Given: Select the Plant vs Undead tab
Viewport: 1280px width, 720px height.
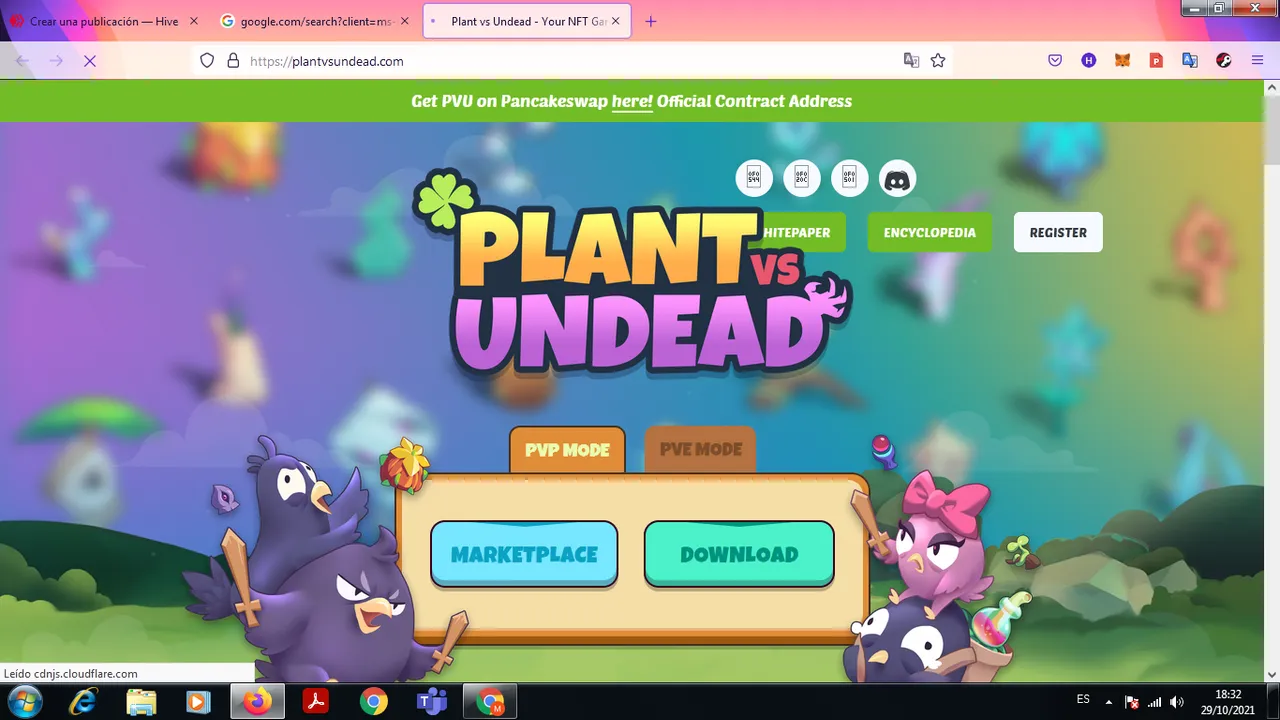Looking at the screenshot, I should pyautogui.click(x=527, y=21).
